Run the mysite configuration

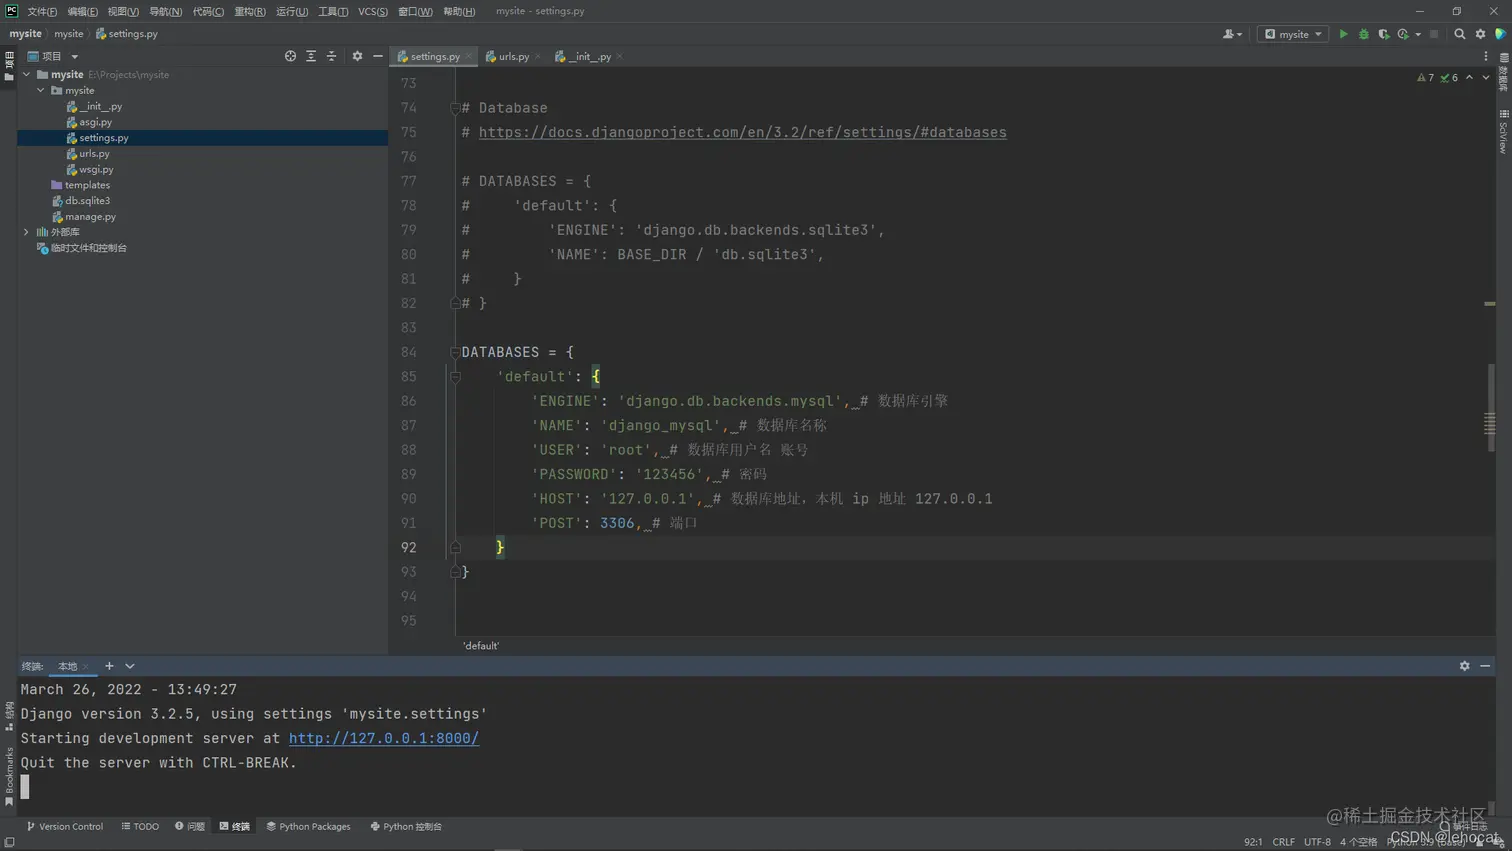[1343, 34]
